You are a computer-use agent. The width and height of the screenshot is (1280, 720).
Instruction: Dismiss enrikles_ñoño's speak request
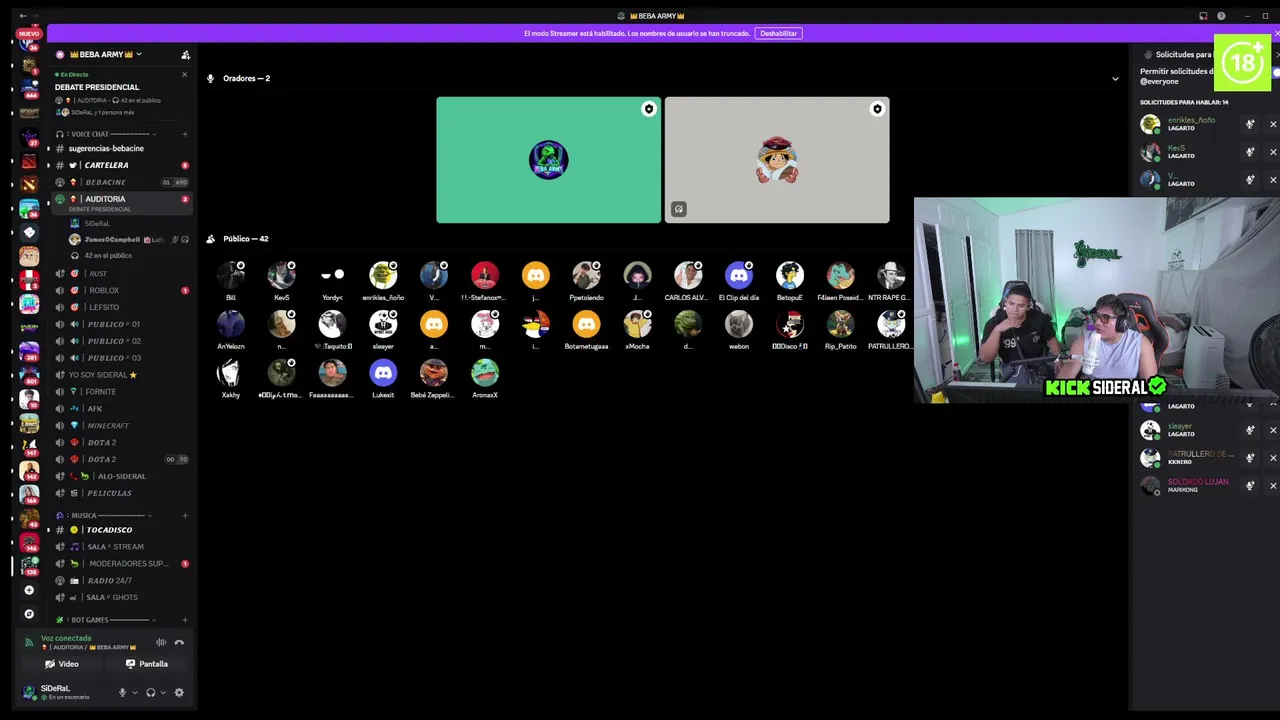coord(1273,124)
